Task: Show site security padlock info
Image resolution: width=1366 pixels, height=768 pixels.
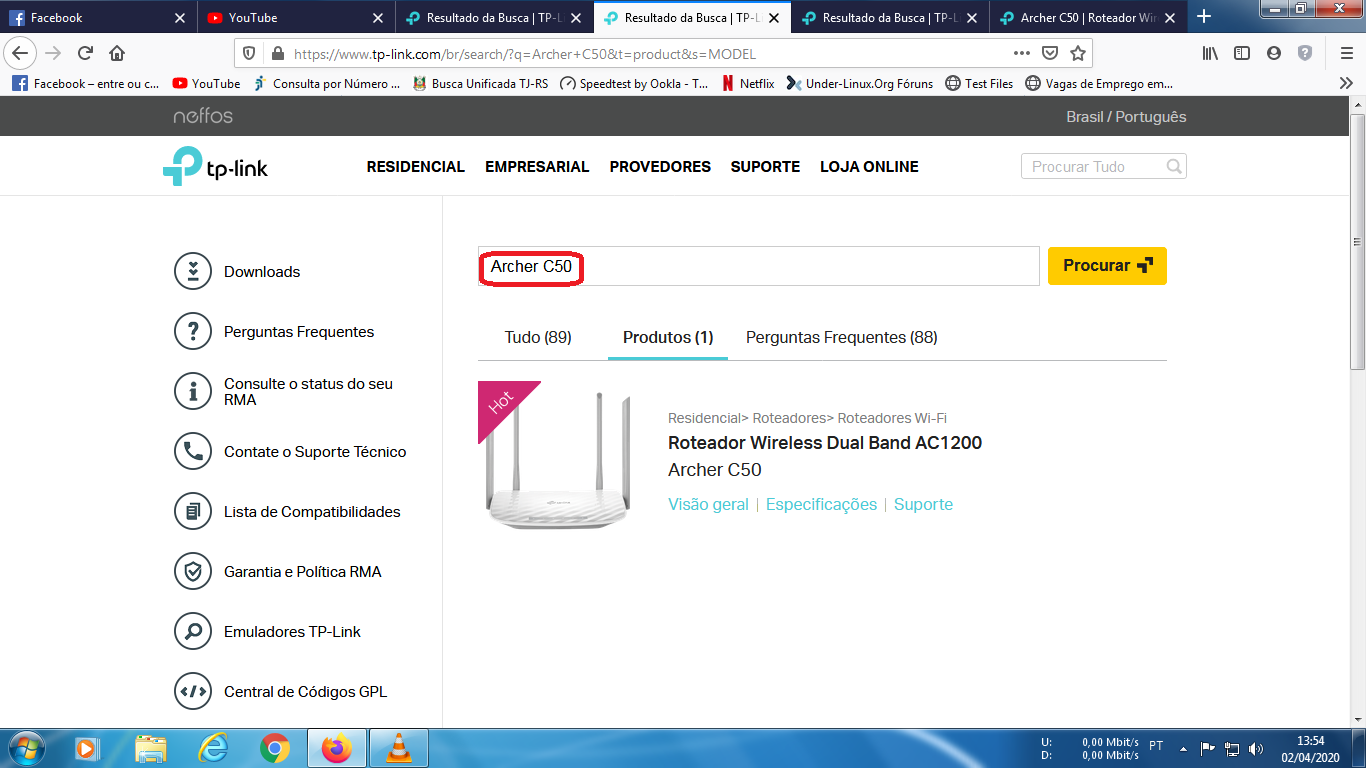Action: (x=277, y=54)
